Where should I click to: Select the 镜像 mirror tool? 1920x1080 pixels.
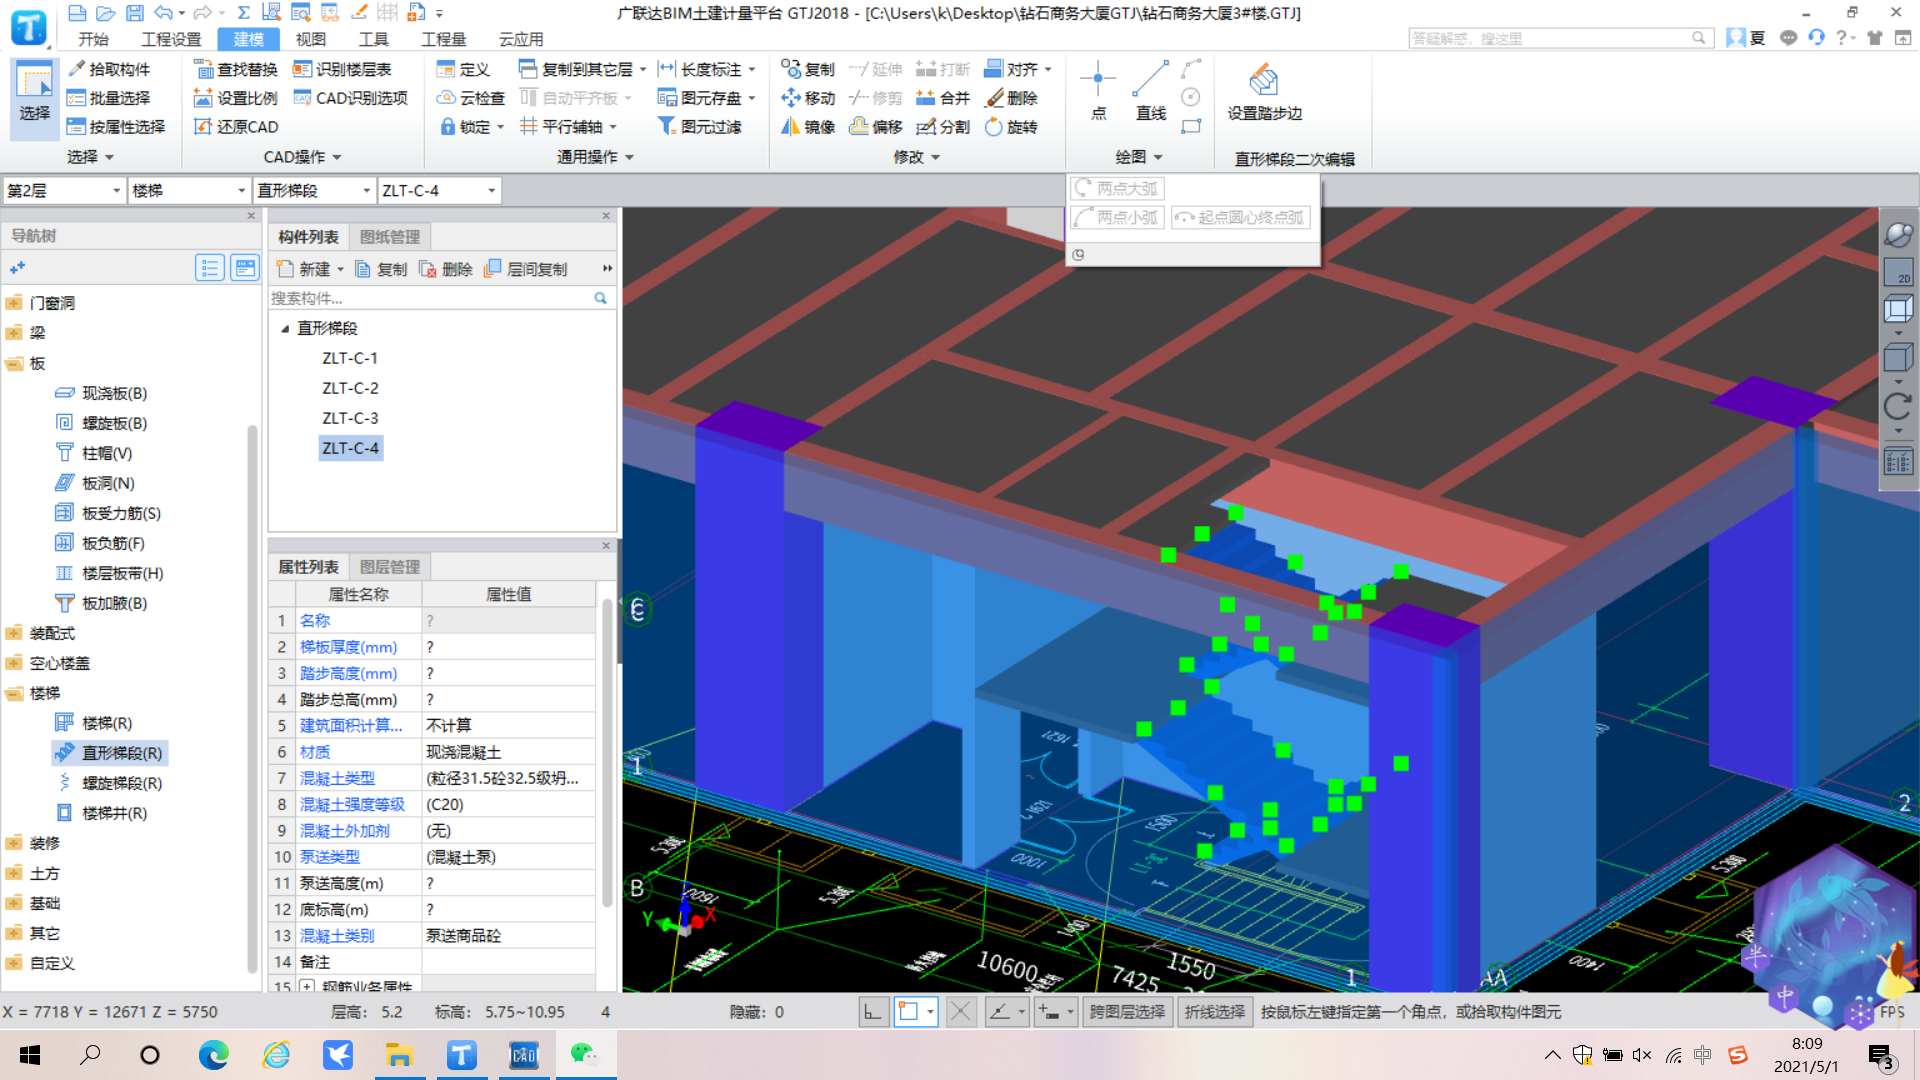click(808, 127)
